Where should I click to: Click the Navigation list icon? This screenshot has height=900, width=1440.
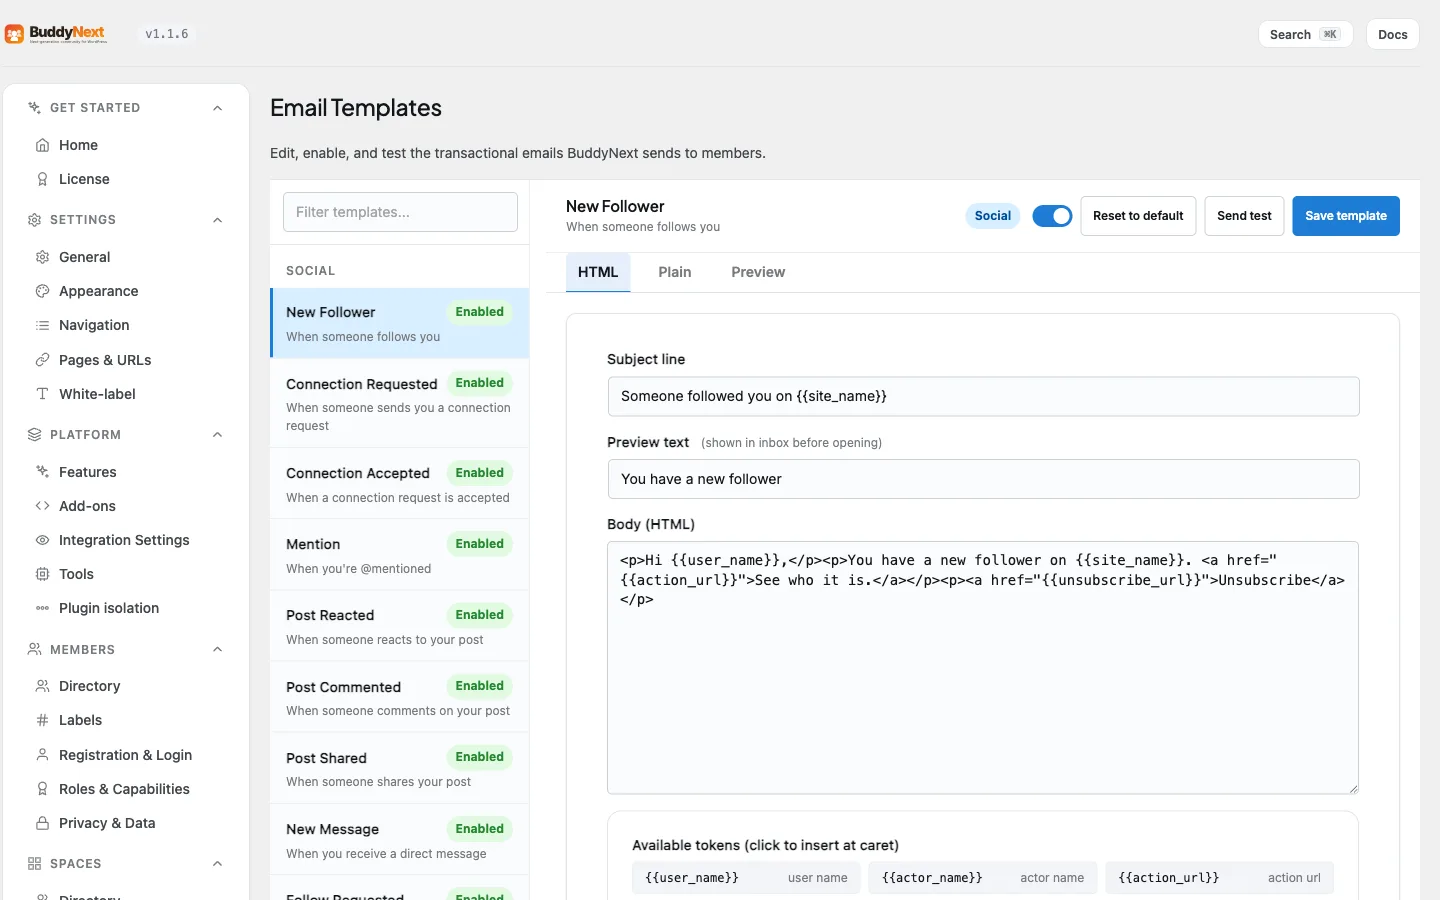[x=42, y=325]
